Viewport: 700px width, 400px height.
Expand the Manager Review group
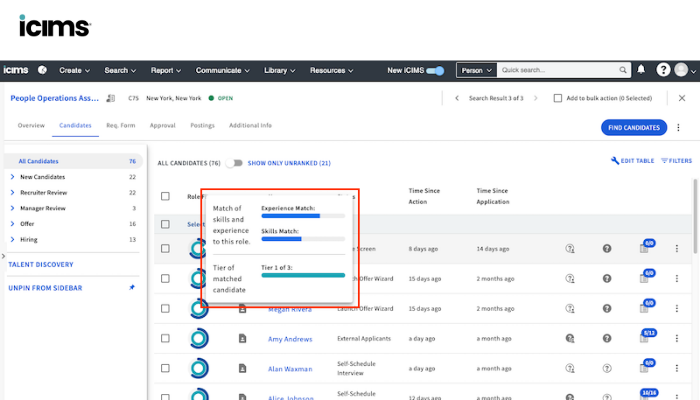click(12, 208)
